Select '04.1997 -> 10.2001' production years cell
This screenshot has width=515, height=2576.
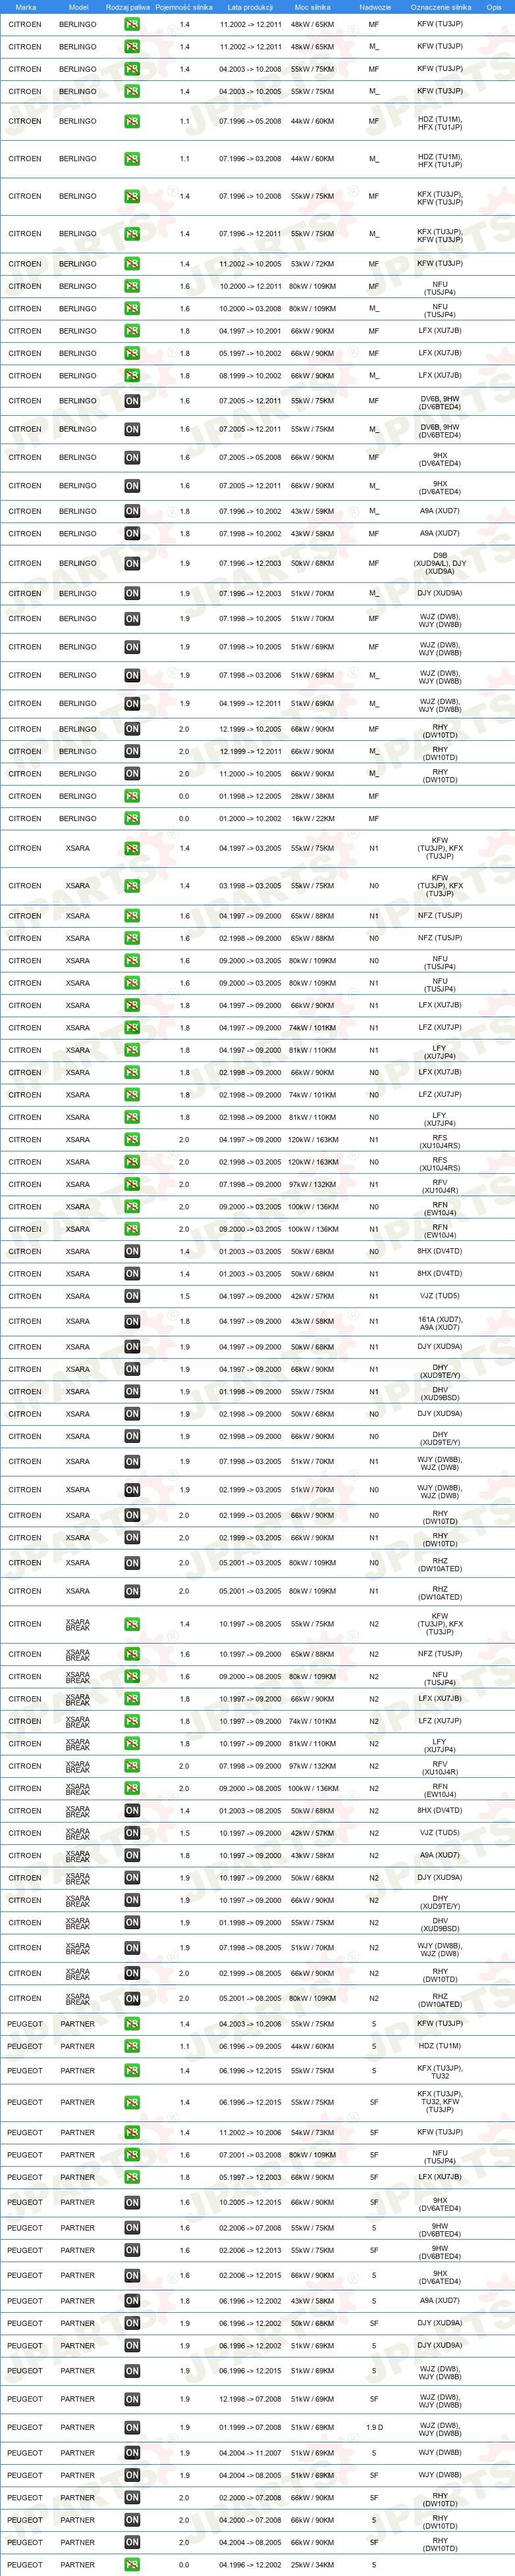pos(250,331)
